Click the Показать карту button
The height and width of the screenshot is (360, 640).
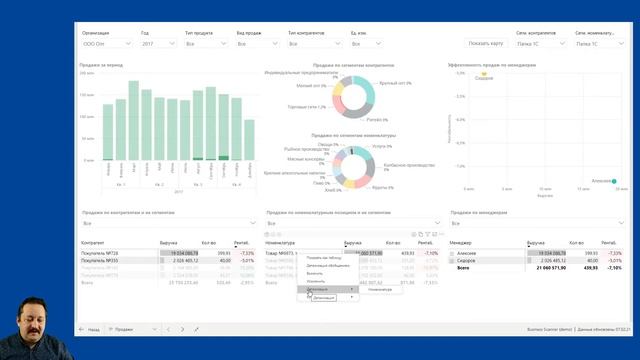tap(486, 43)
